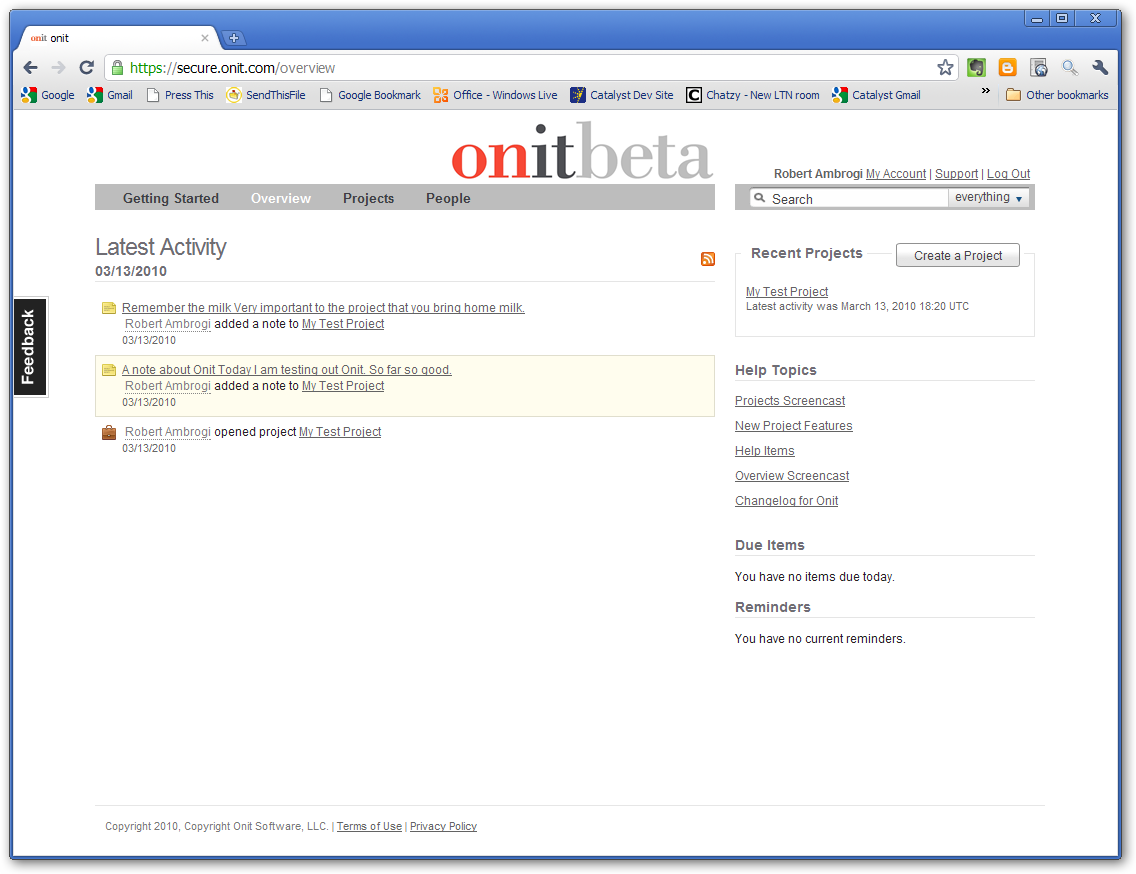This screenshot has height=874, width=1136.
Task: Open the Catalyst Gmail bookmark
Action: [877, 95]
